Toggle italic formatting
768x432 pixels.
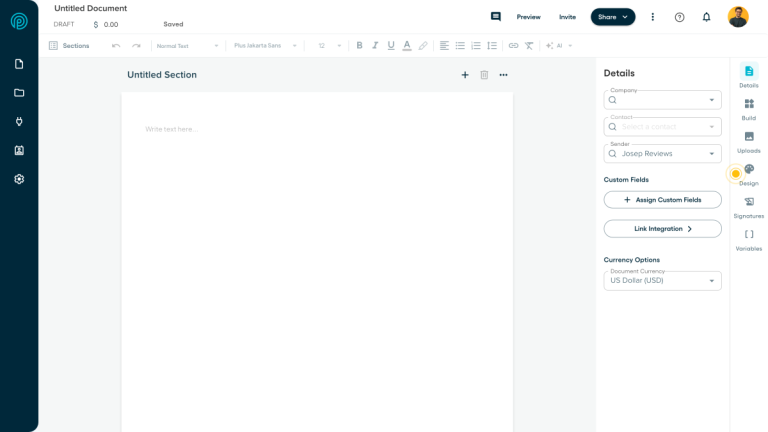(x=375, y=46)
